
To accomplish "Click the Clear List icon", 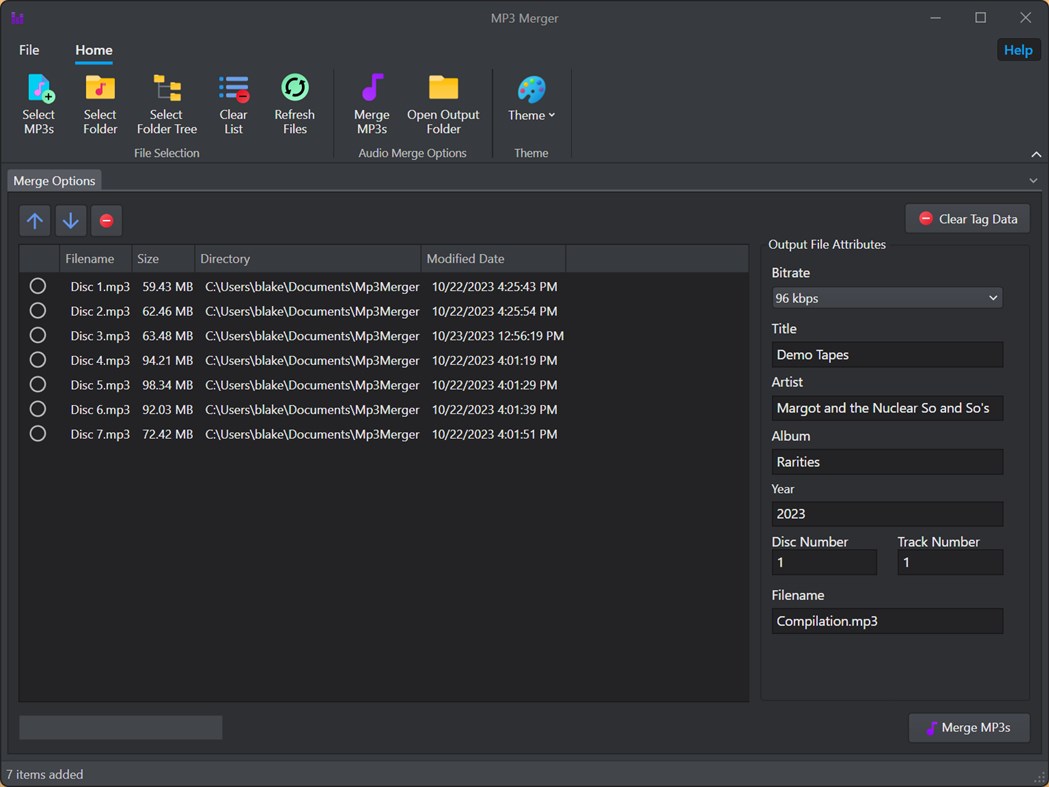I will click(233, 95).
